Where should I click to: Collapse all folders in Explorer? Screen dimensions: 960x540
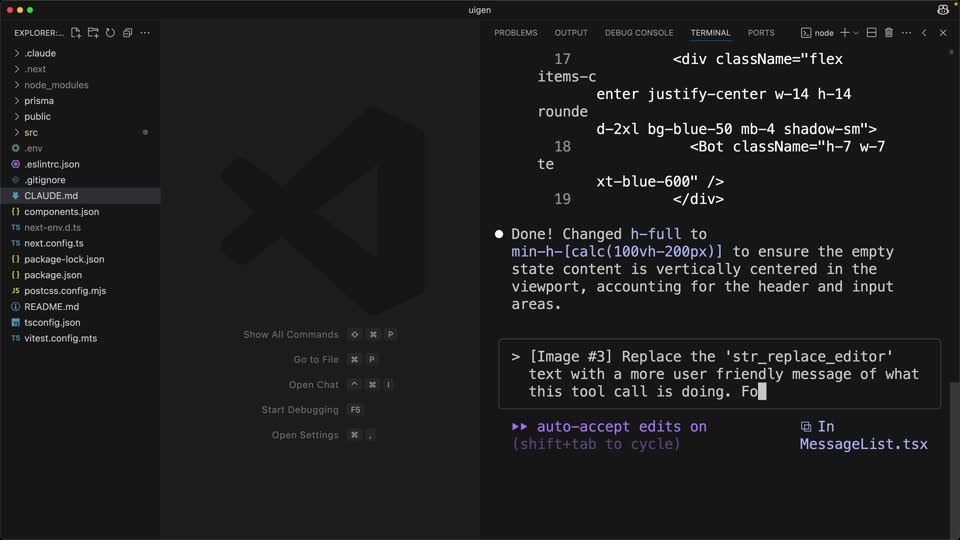(127, 33)
